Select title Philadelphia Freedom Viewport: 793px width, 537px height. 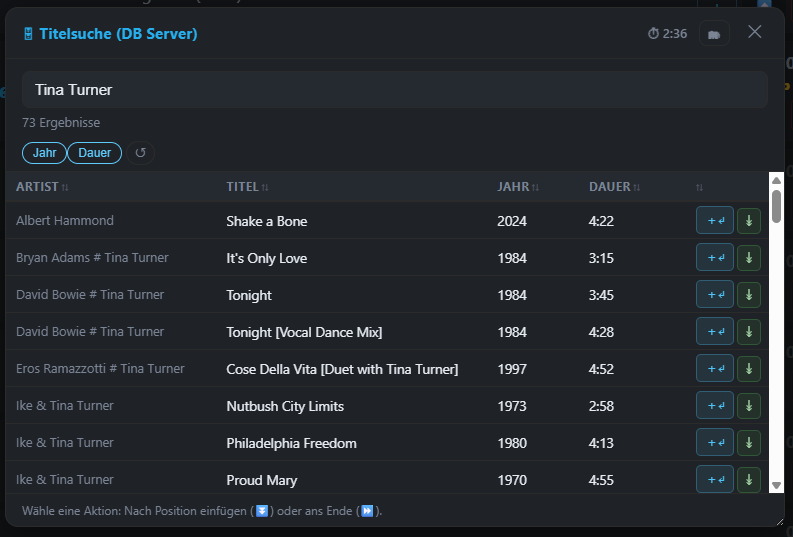pyautogui.click(x=291, y=443)
